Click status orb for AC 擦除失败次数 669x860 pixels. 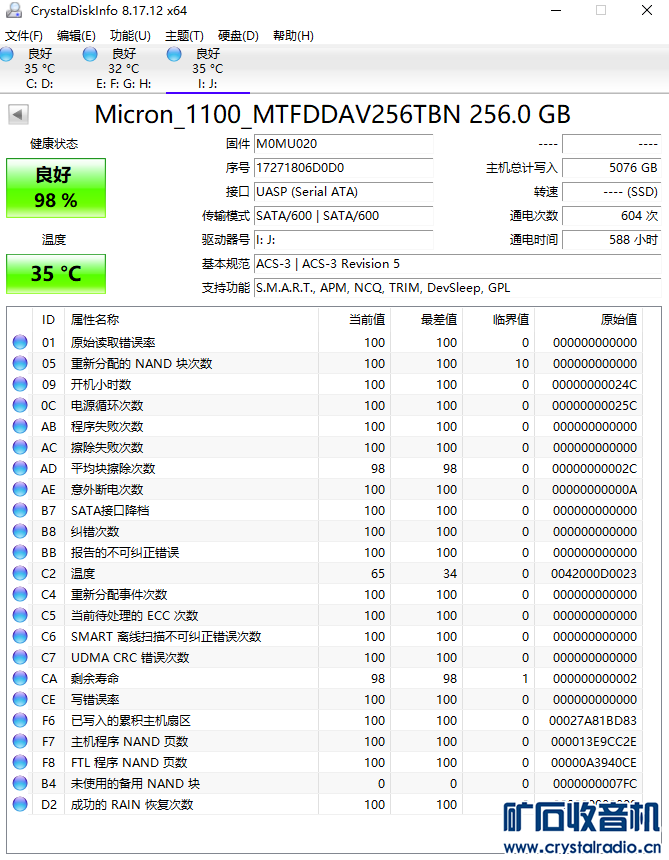pos(20,447)
